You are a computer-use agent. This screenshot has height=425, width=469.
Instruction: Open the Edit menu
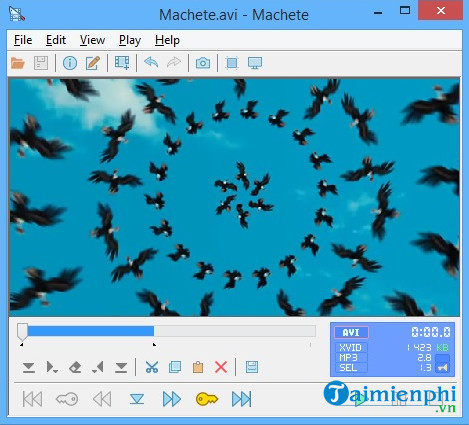point(56,40)
